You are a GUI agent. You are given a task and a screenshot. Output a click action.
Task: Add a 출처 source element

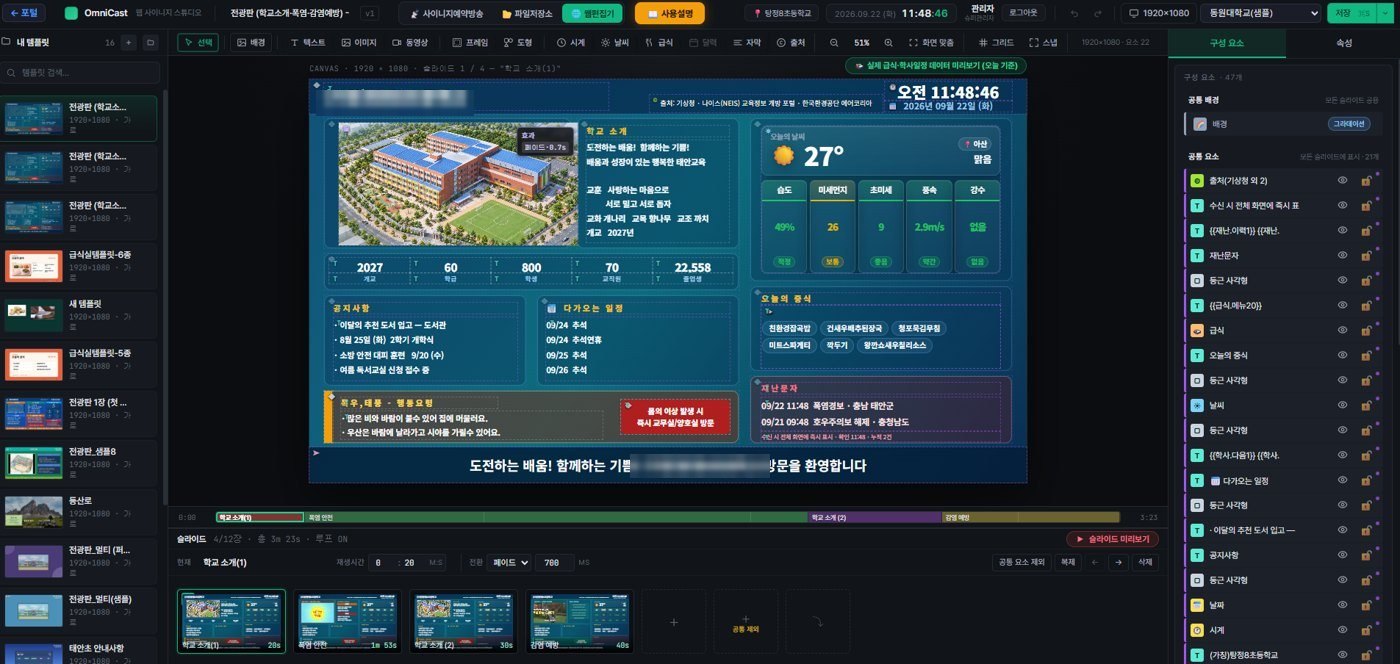click(x=791, y=43)
